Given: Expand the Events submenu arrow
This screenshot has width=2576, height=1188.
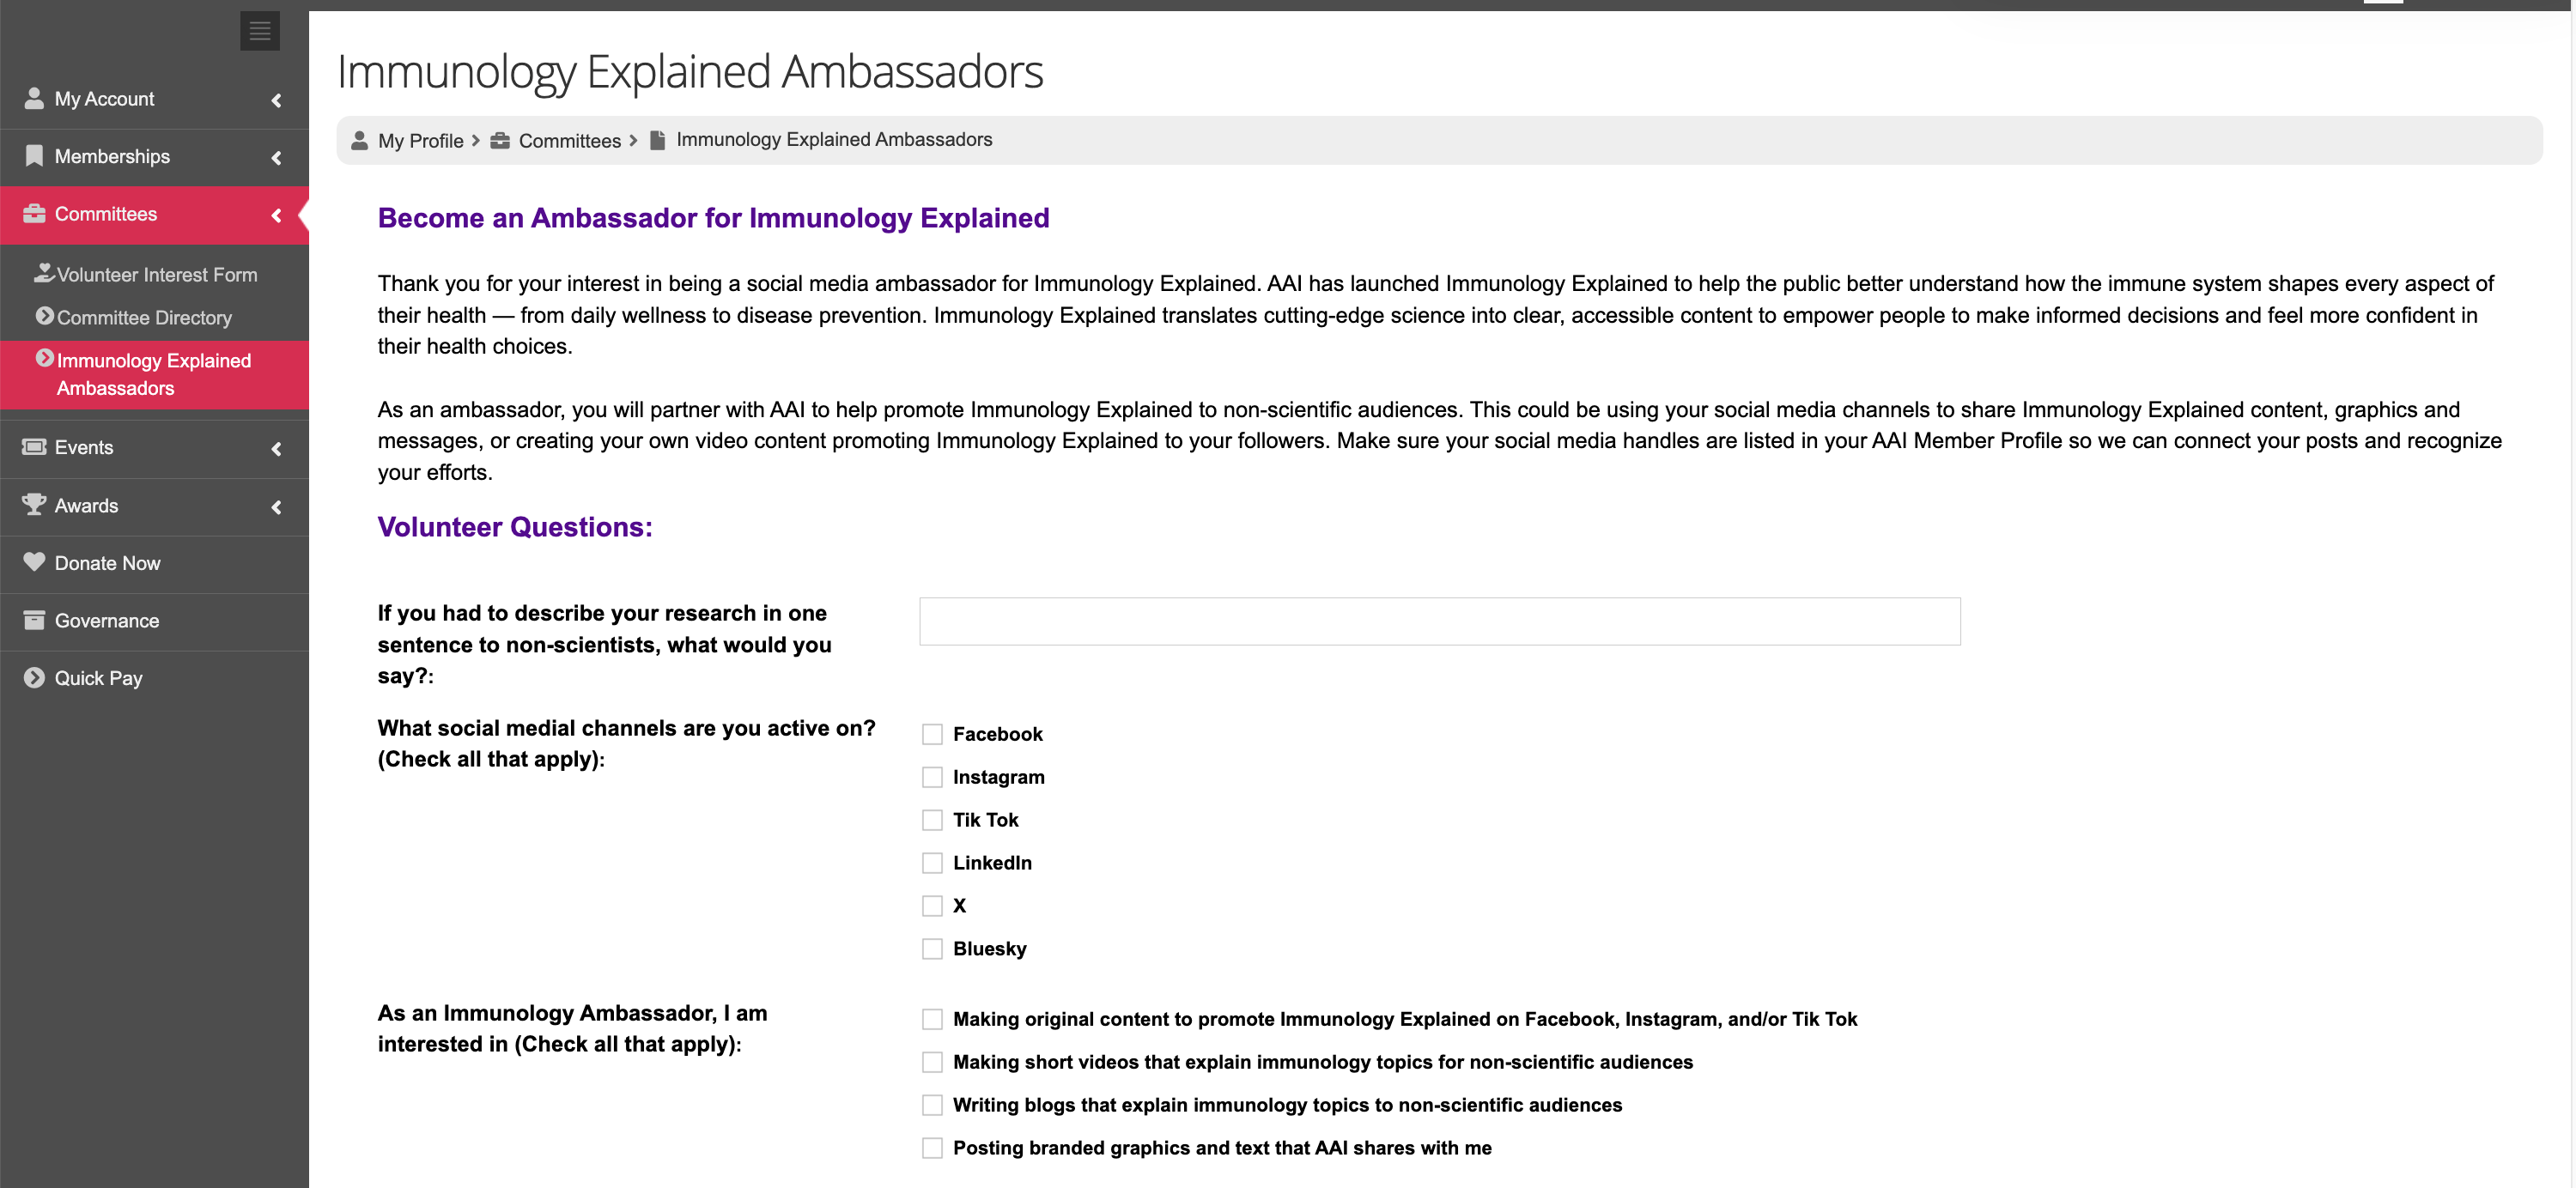Looking at the screenshot, I should point(276,449).
